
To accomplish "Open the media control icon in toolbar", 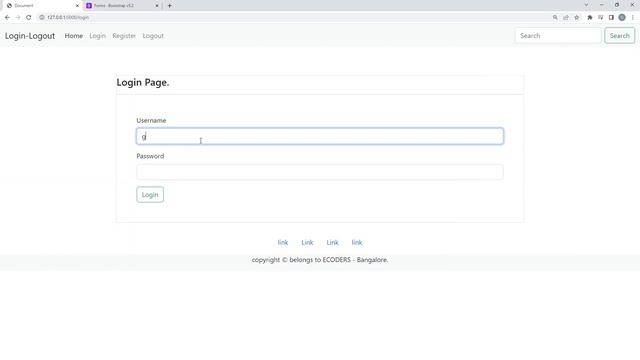I will [x=600, y=18].
